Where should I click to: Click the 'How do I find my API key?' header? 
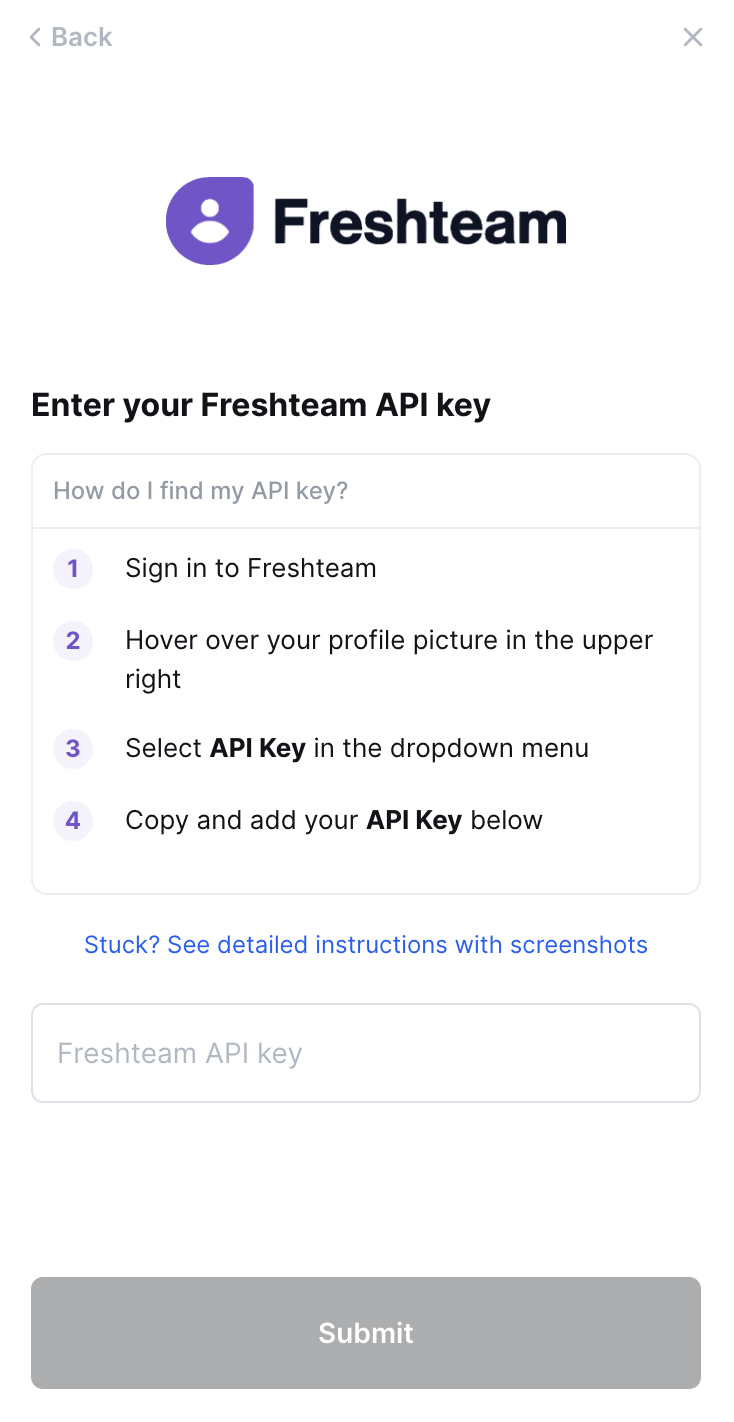click(x=200, y=491)
